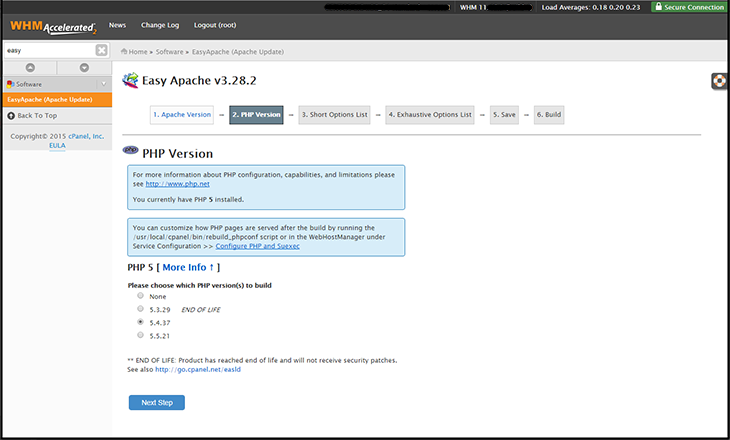Image resolution: width=730 pixels, height=440 pixels.
Task: Select EasyApache (Apache Update) in sidebar
Action: coord(57,100)
